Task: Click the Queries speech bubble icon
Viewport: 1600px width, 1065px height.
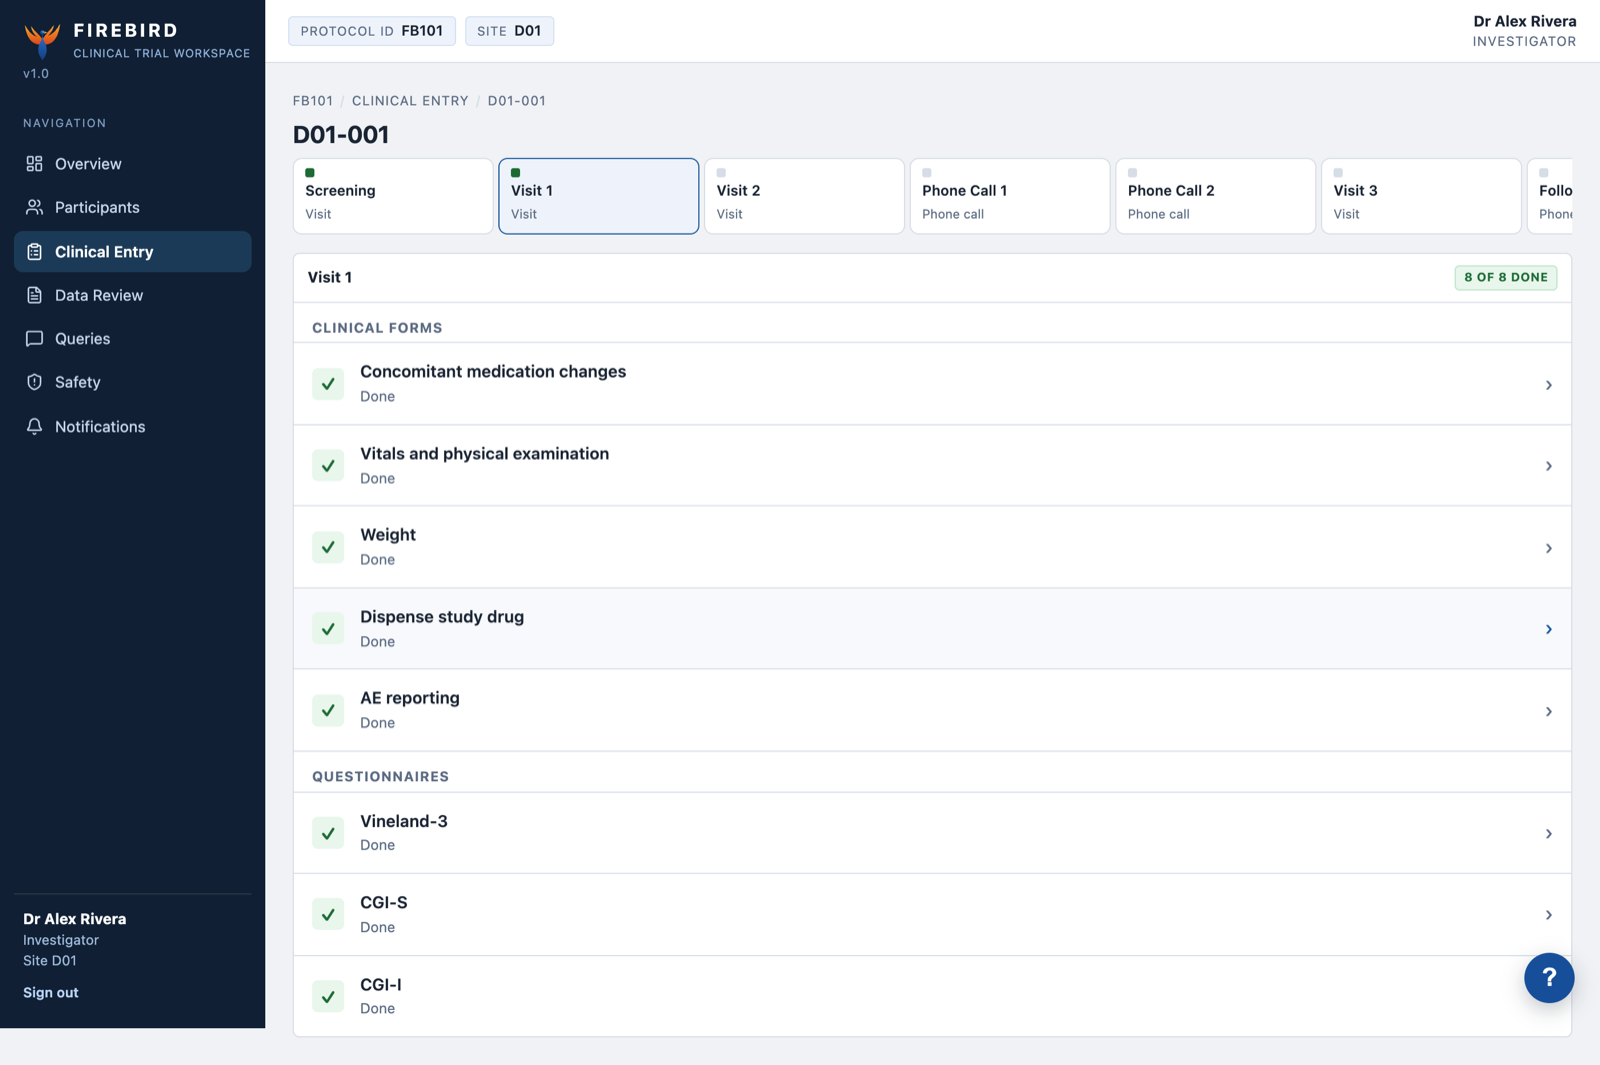Action: (x=34, y=338)
